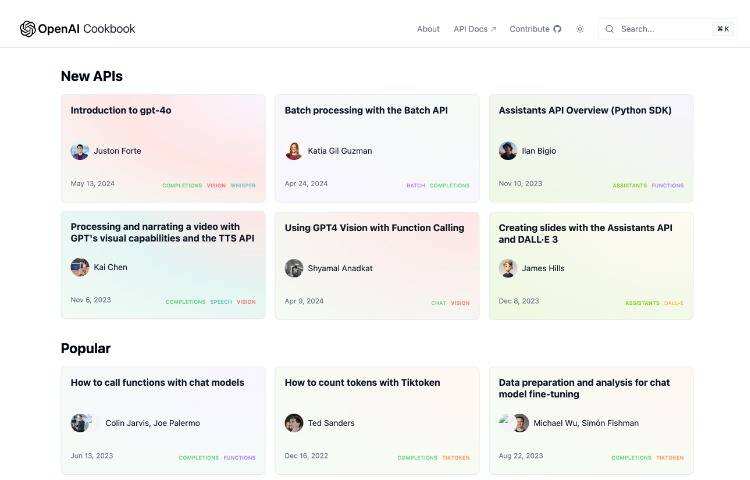Open the Introduction to gpt-4o article
750x480 pixels.
(x=121, y=111)
